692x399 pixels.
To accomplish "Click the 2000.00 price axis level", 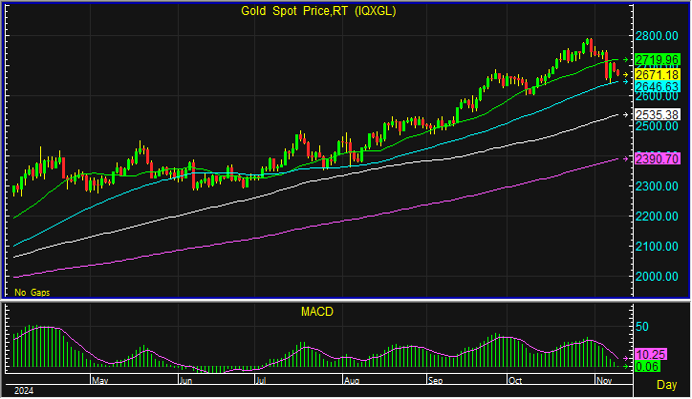I will coord(657,277).
